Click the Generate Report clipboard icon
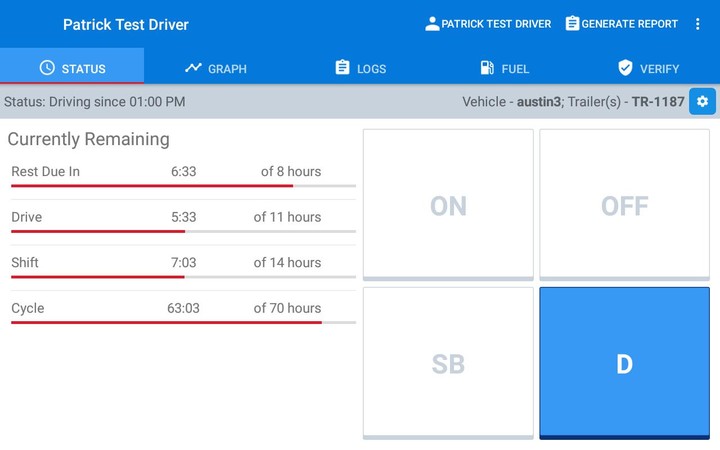This screenshot has height=450, width=720. pyautogui.click(x=572, y=24)
